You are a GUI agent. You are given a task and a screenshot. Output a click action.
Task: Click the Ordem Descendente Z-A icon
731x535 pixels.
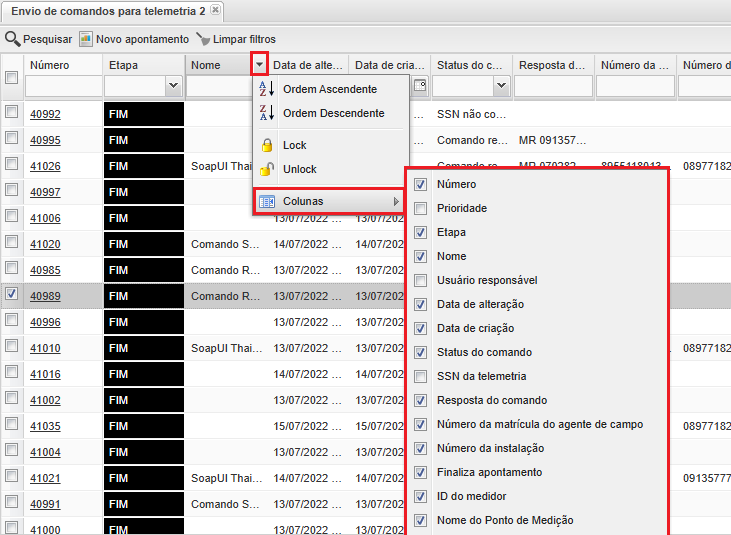pyautogui.click(x=267, y=113)
